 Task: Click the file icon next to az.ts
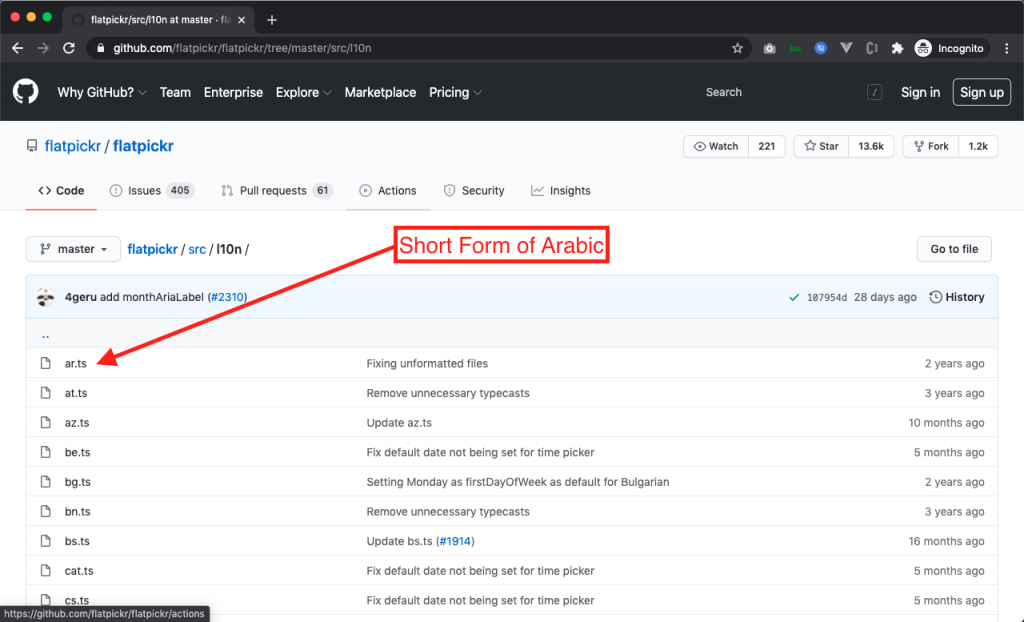point(45,422)
